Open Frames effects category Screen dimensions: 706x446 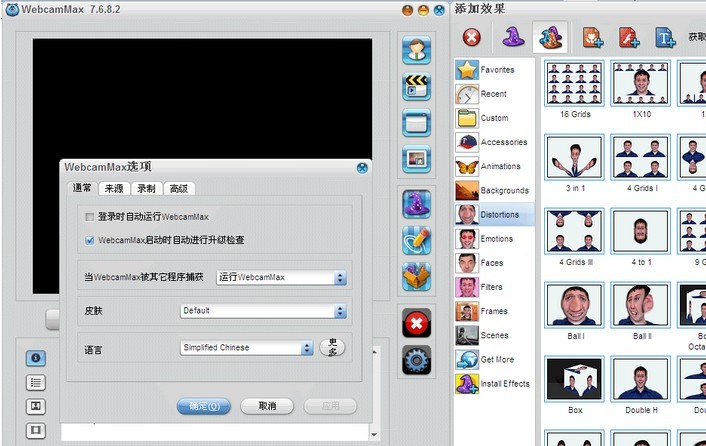(x=494, y=311)
